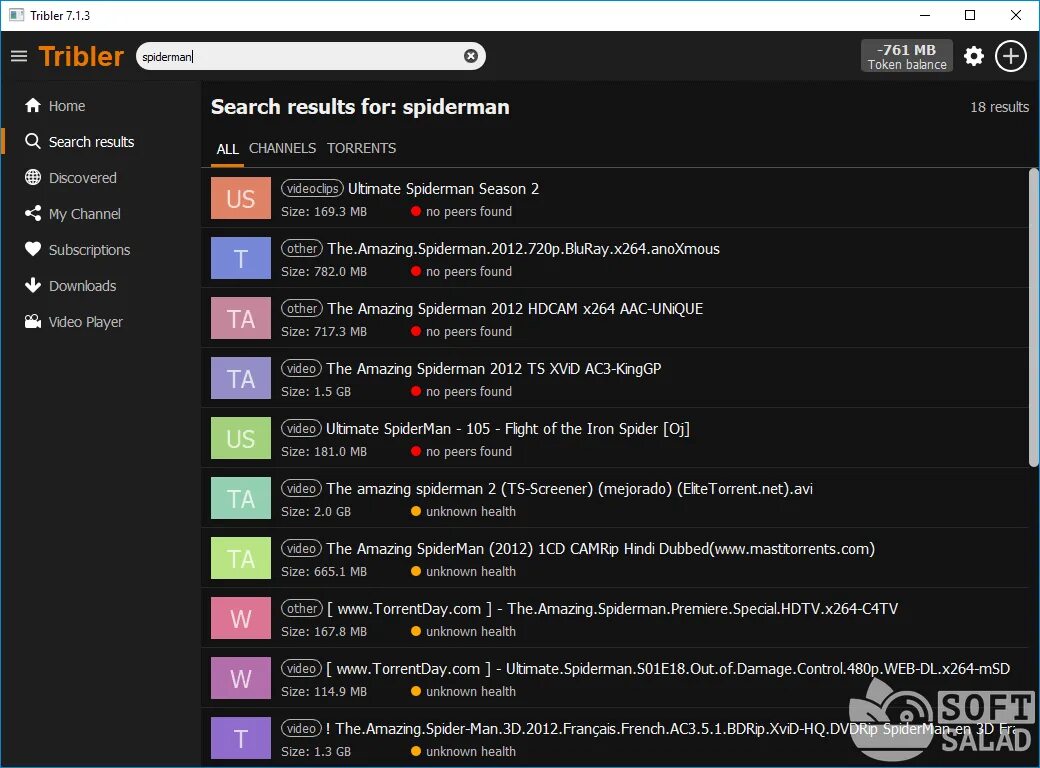Minimize the Tribler window
The image size is (1040, 768).
(925, 15)
